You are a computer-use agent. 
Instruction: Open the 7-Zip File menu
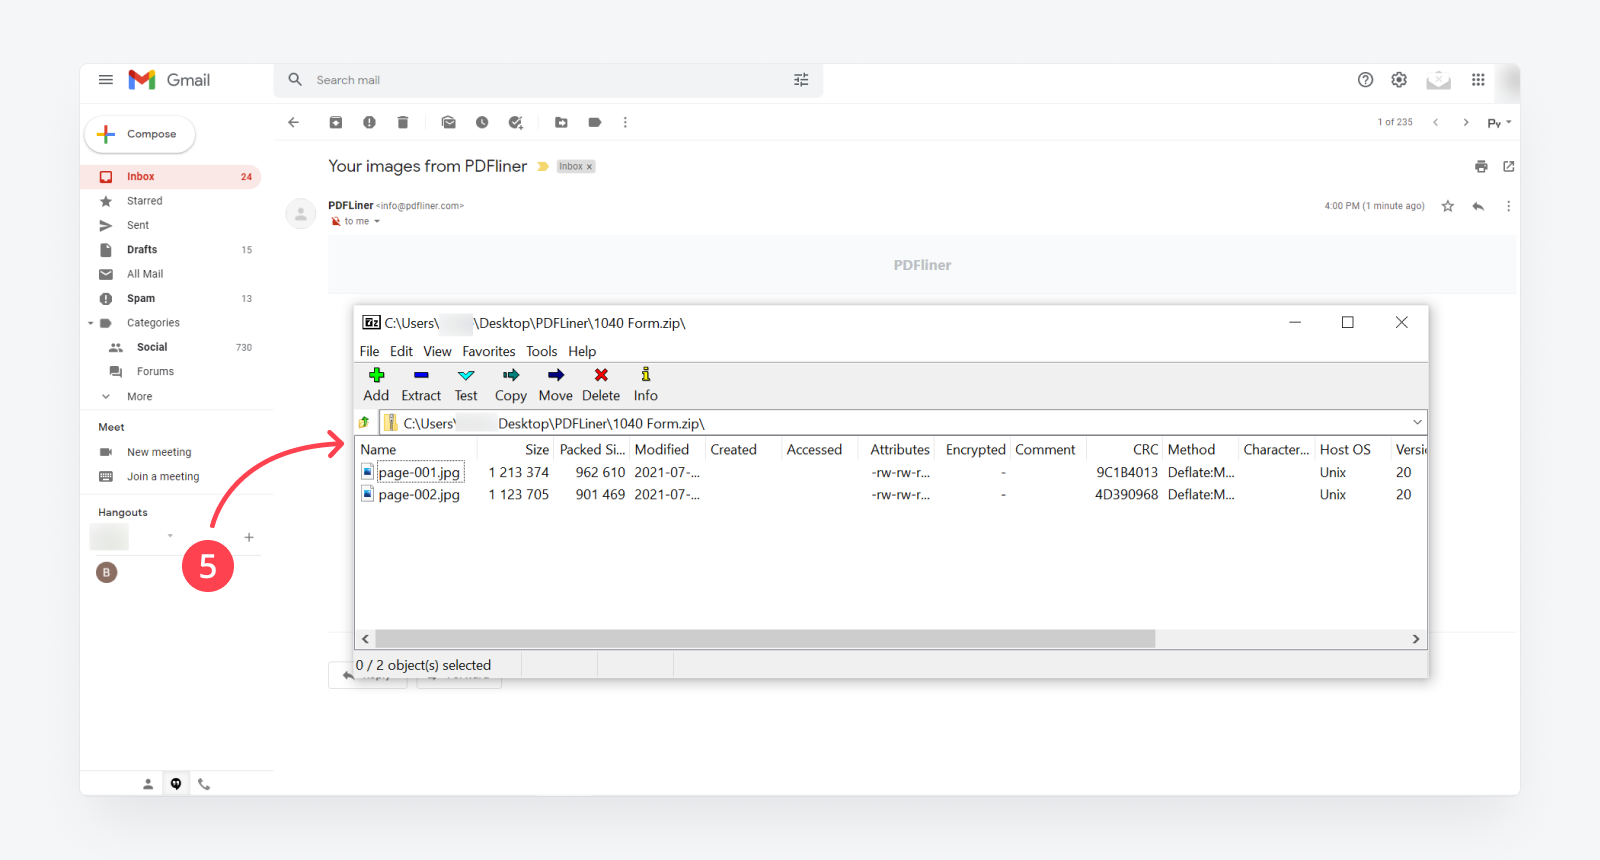click(369, 351)
